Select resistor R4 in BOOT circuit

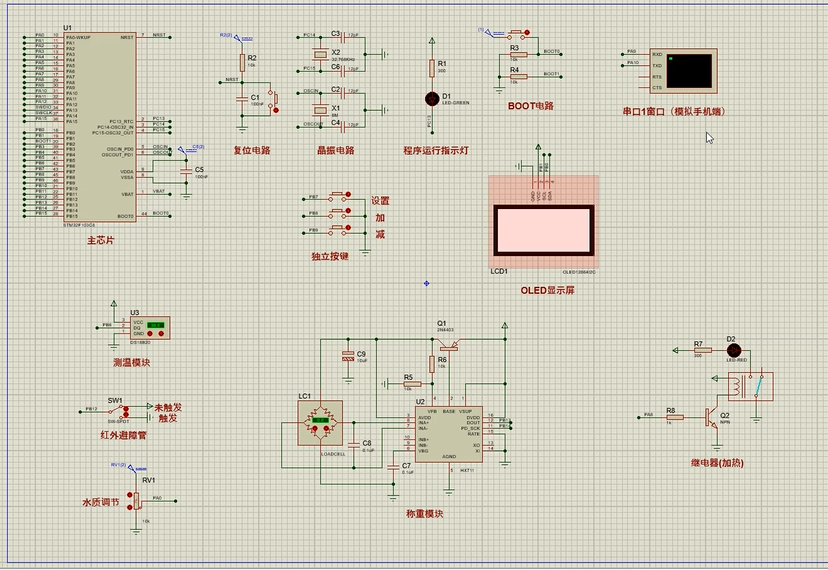[x=518, y=76]
